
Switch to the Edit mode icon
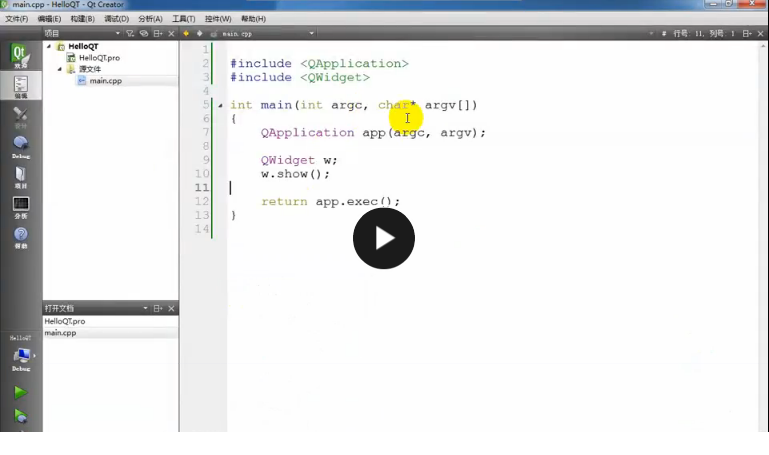click(x=21, y=87)
